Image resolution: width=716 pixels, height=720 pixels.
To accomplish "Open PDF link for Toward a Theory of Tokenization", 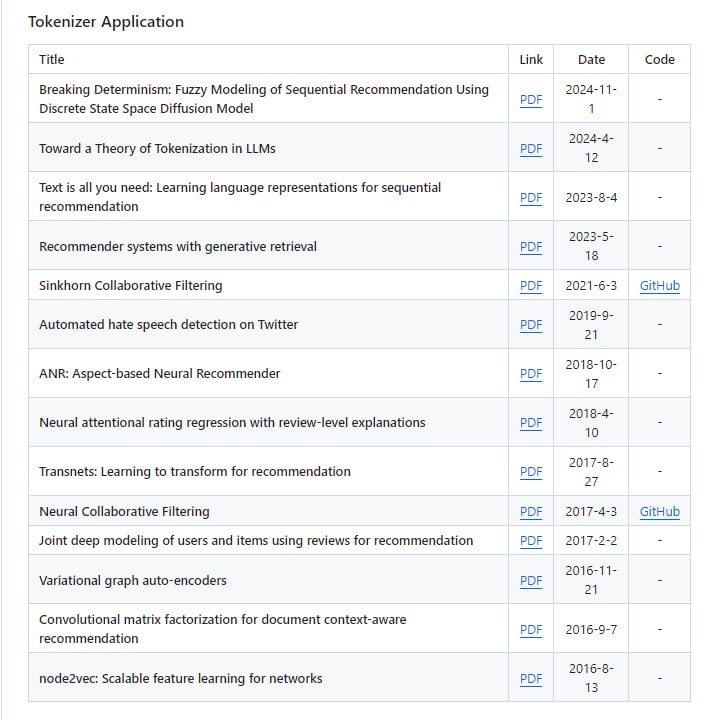I will point(531,148).
